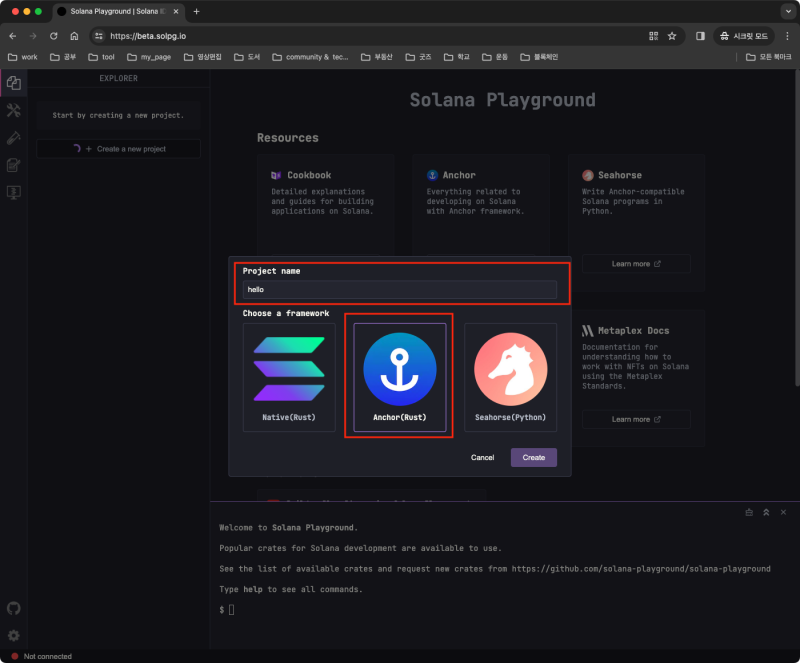
Task: Select the Native(Rust) framework
Action: 289,377
